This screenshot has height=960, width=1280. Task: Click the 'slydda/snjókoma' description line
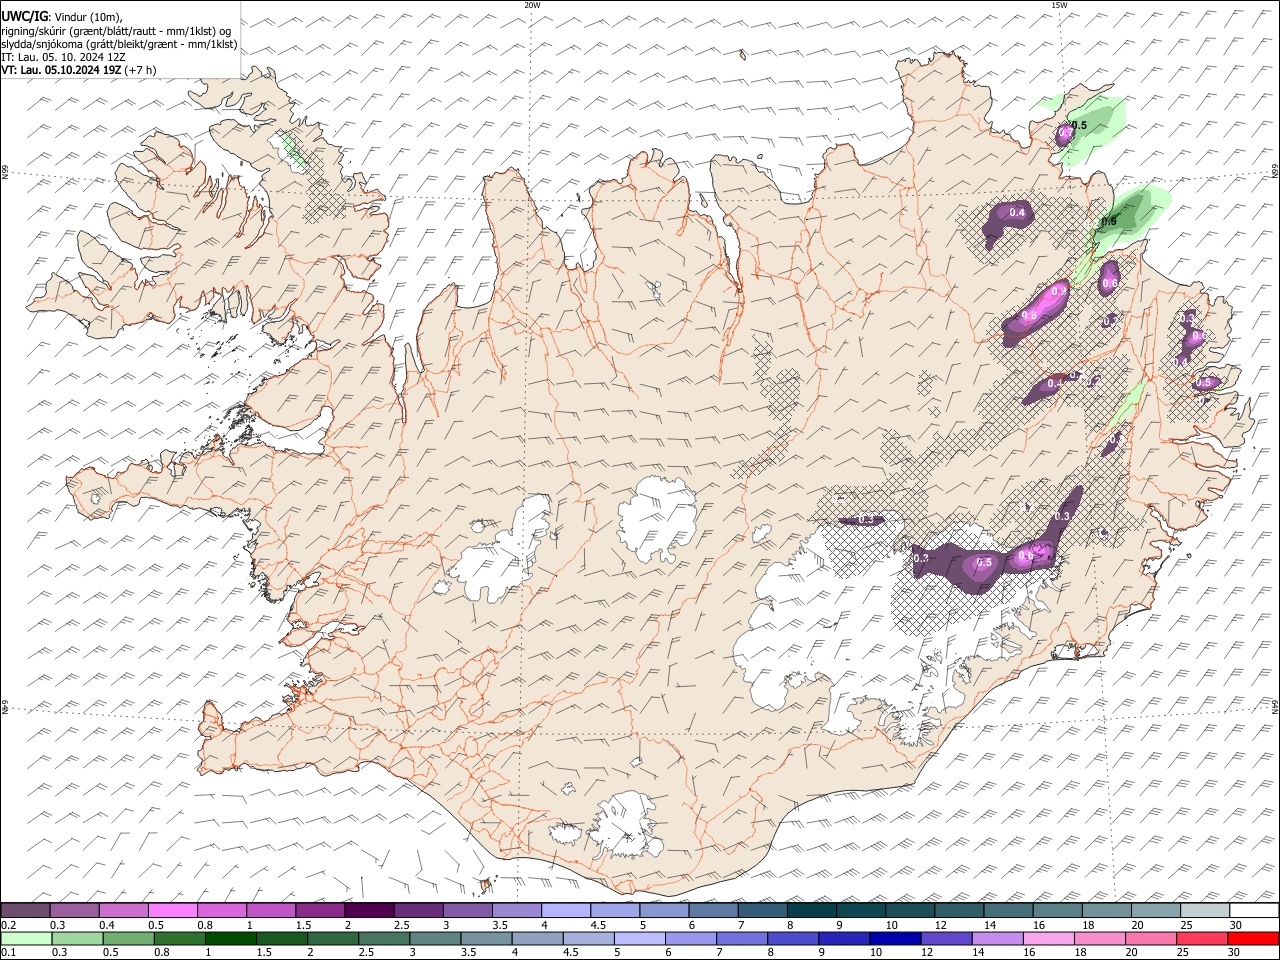(x=119, y=44)
